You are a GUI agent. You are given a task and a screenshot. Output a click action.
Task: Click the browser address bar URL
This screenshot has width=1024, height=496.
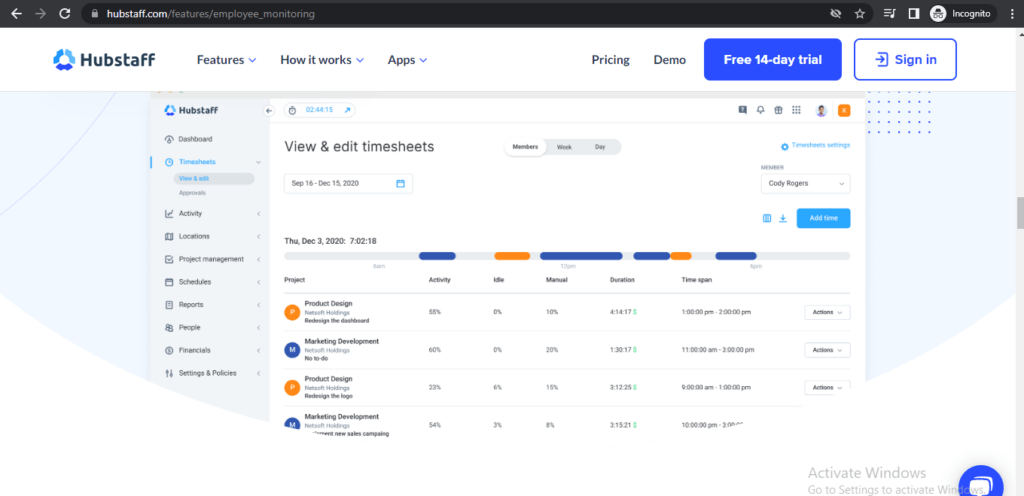point(210,14)
